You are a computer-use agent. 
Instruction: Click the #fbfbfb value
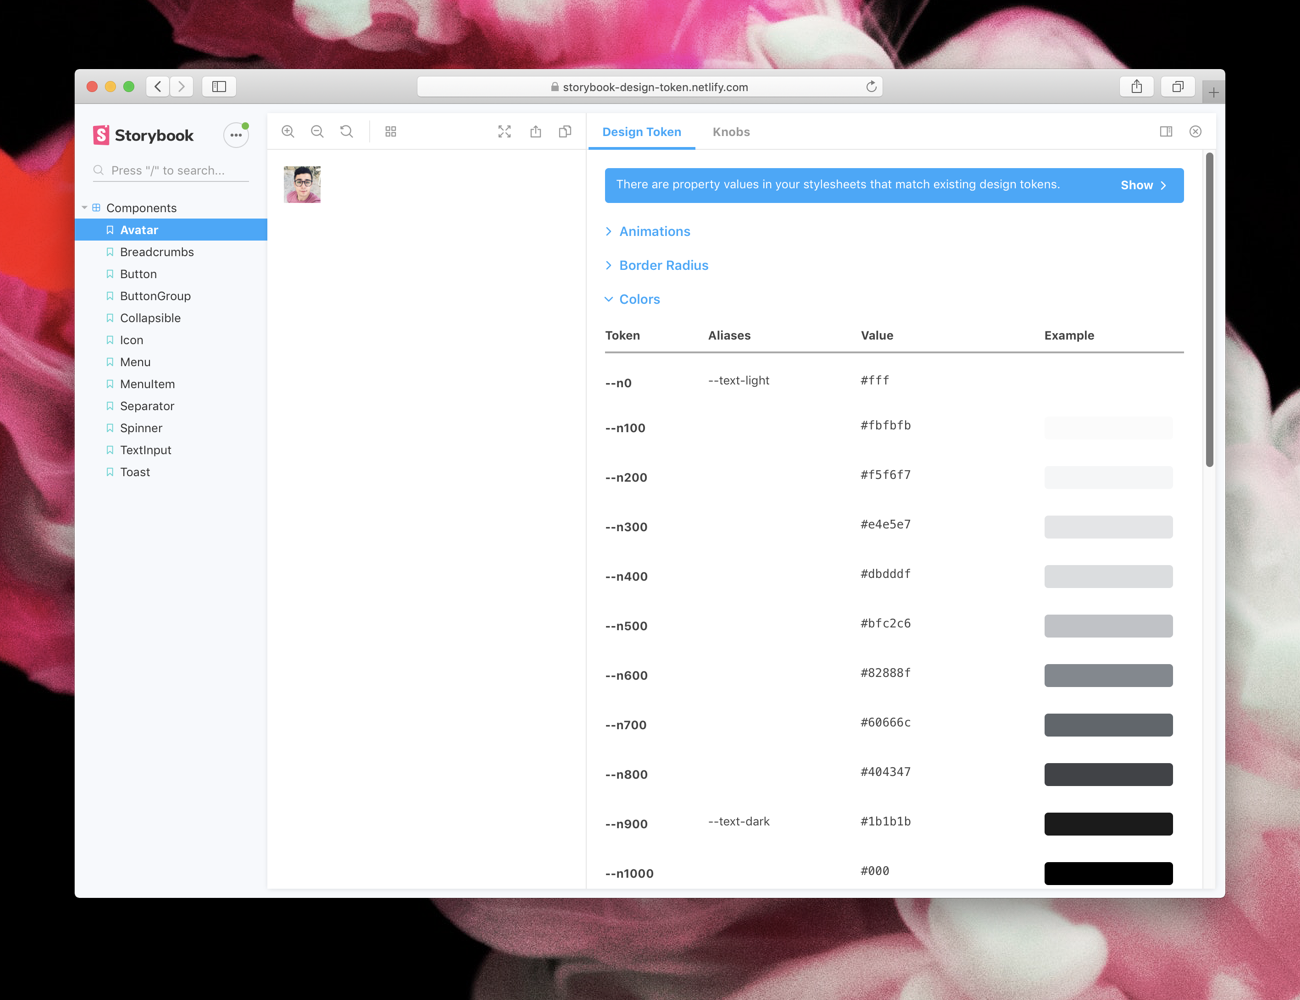point(886,426)
